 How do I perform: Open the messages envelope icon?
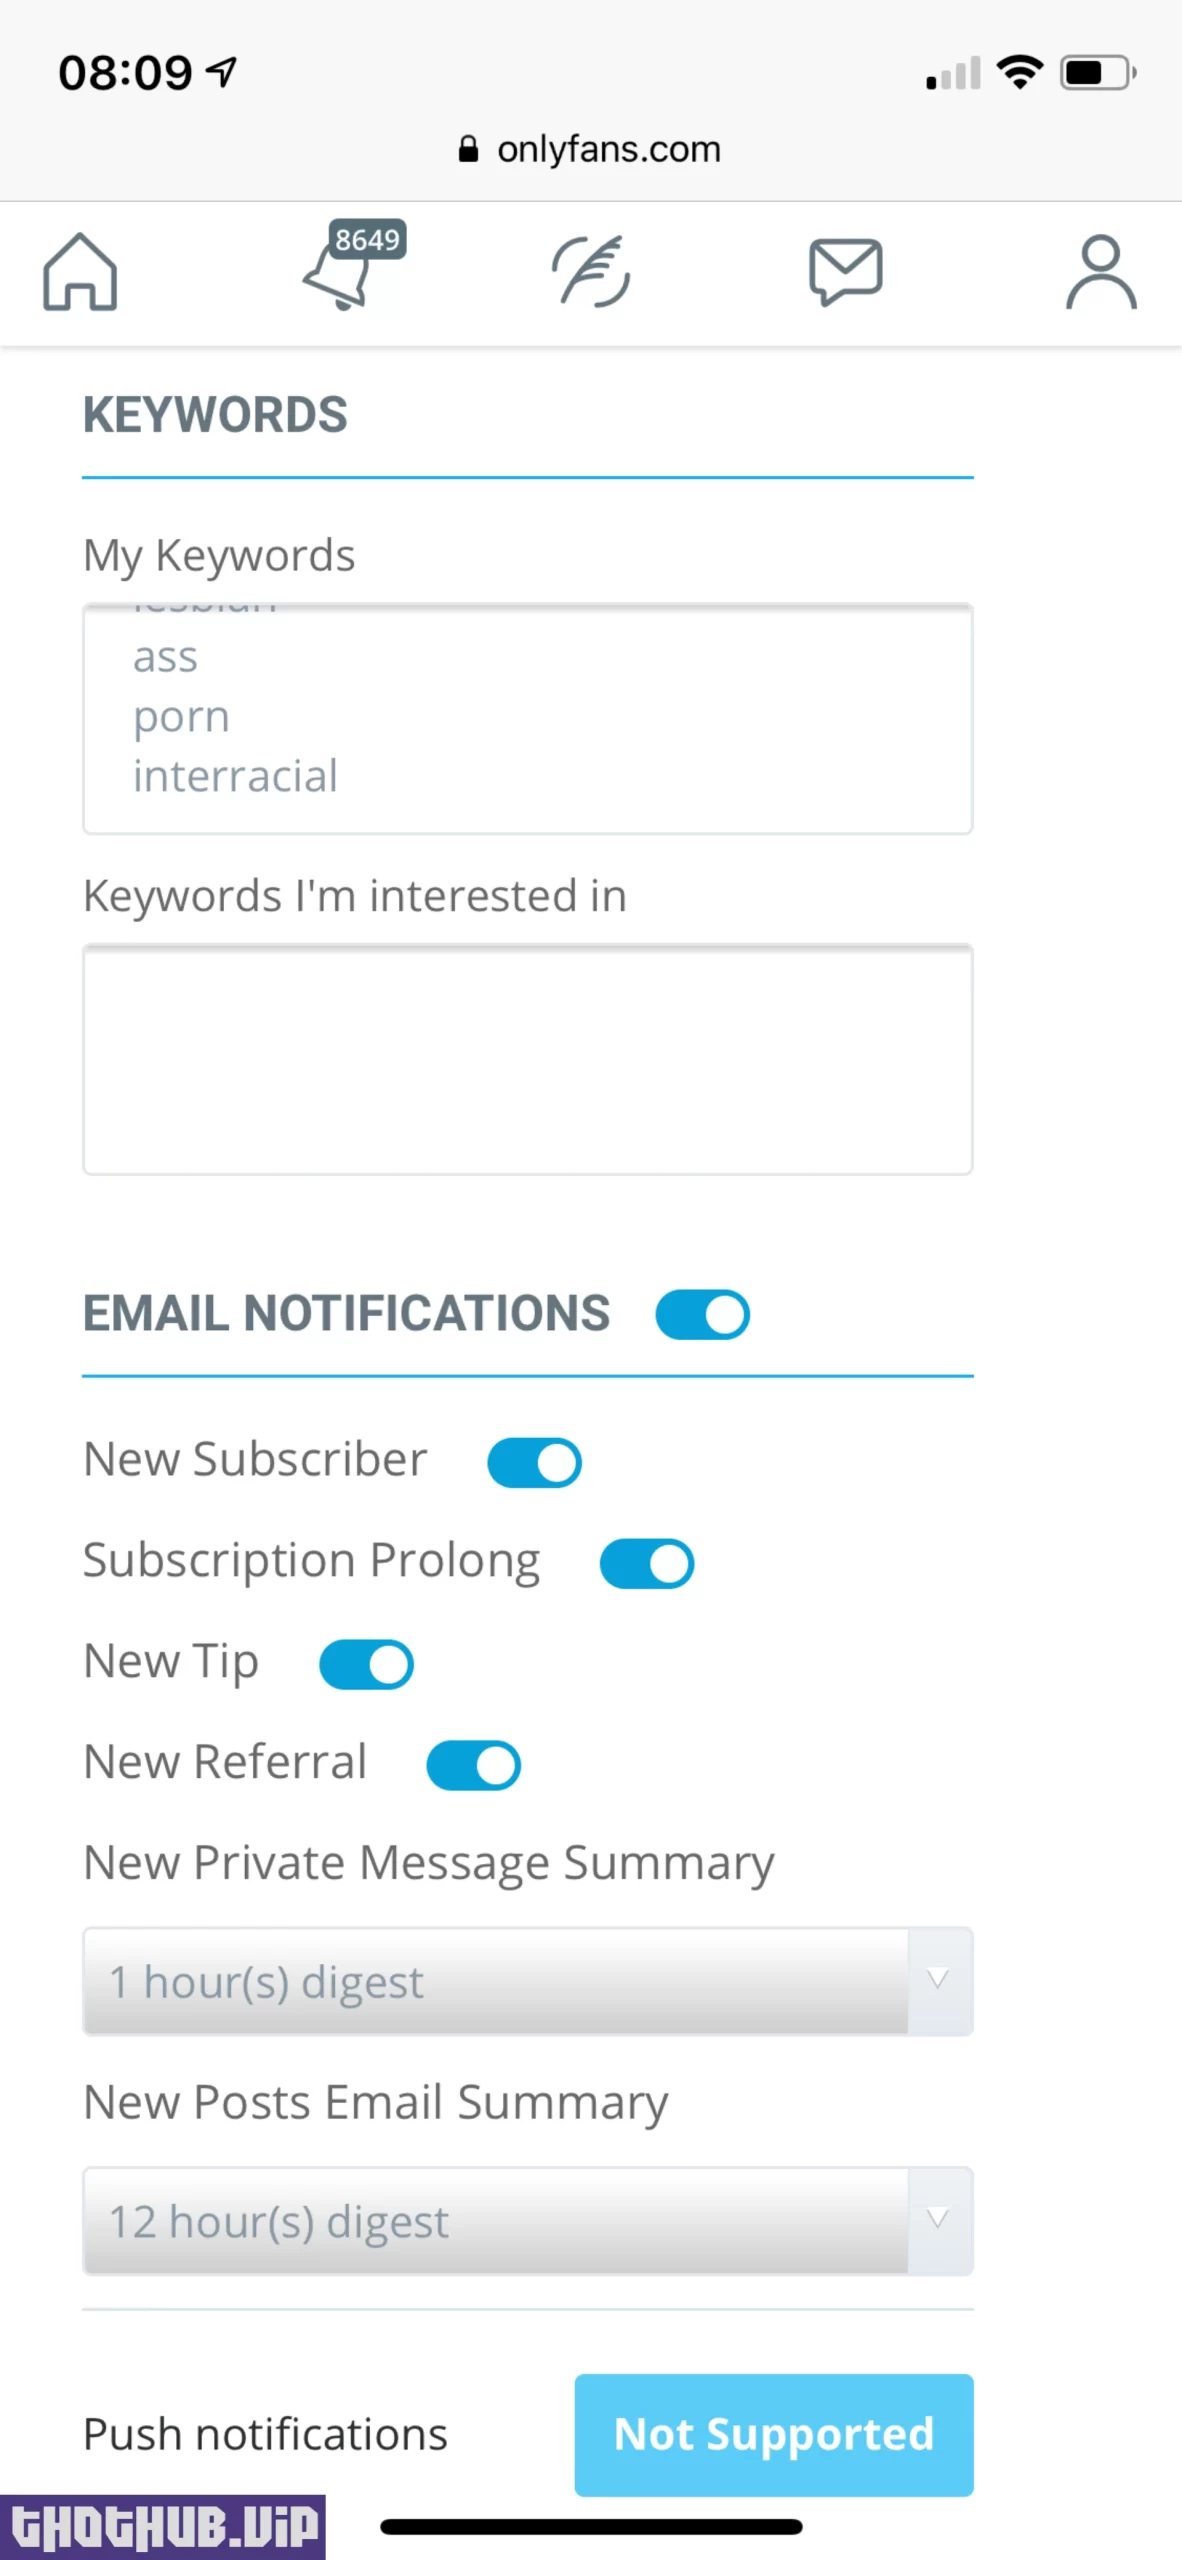point(845,271)
